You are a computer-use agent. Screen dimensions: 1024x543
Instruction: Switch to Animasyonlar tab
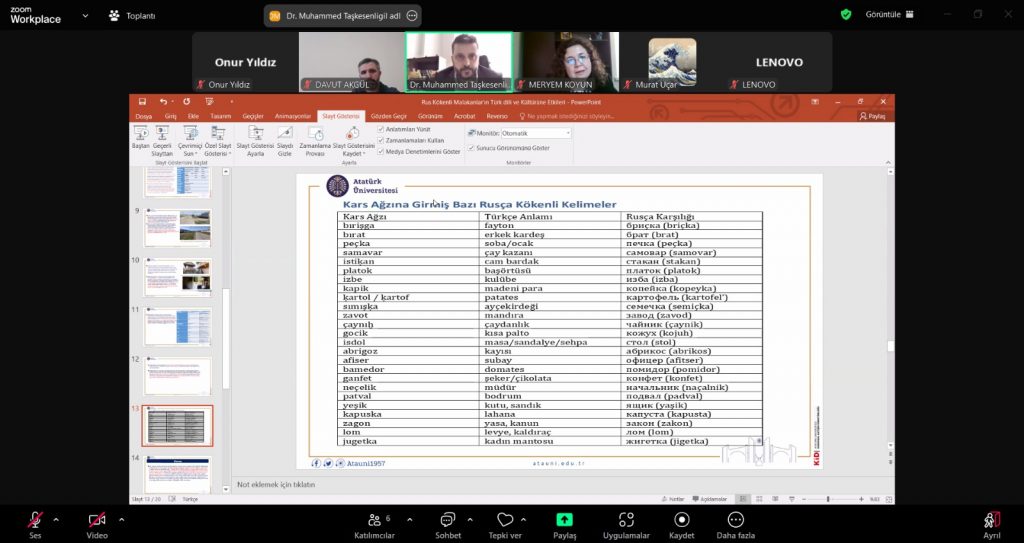[293, 116]
